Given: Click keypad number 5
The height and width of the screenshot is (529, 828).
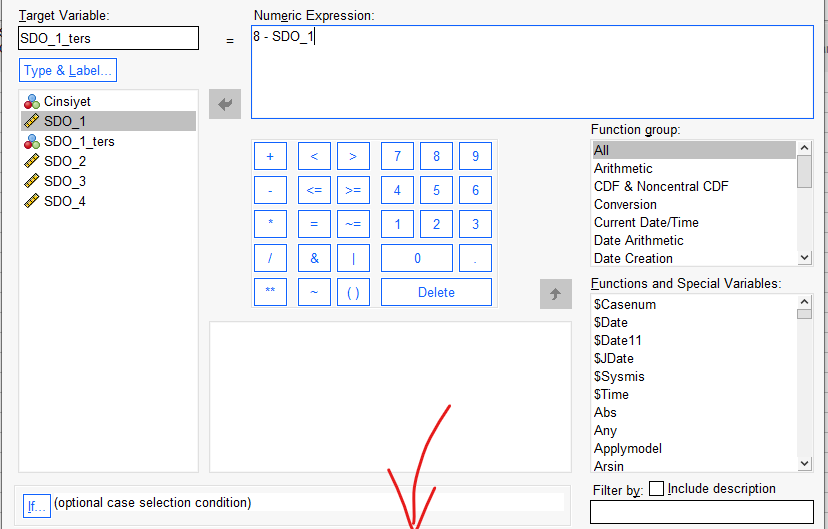Looking at the screenshot, I should 436,190.
